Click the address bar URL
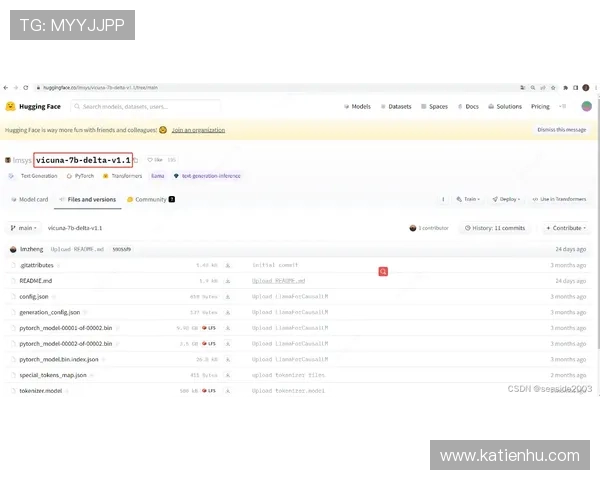 (x=100, y=88)
